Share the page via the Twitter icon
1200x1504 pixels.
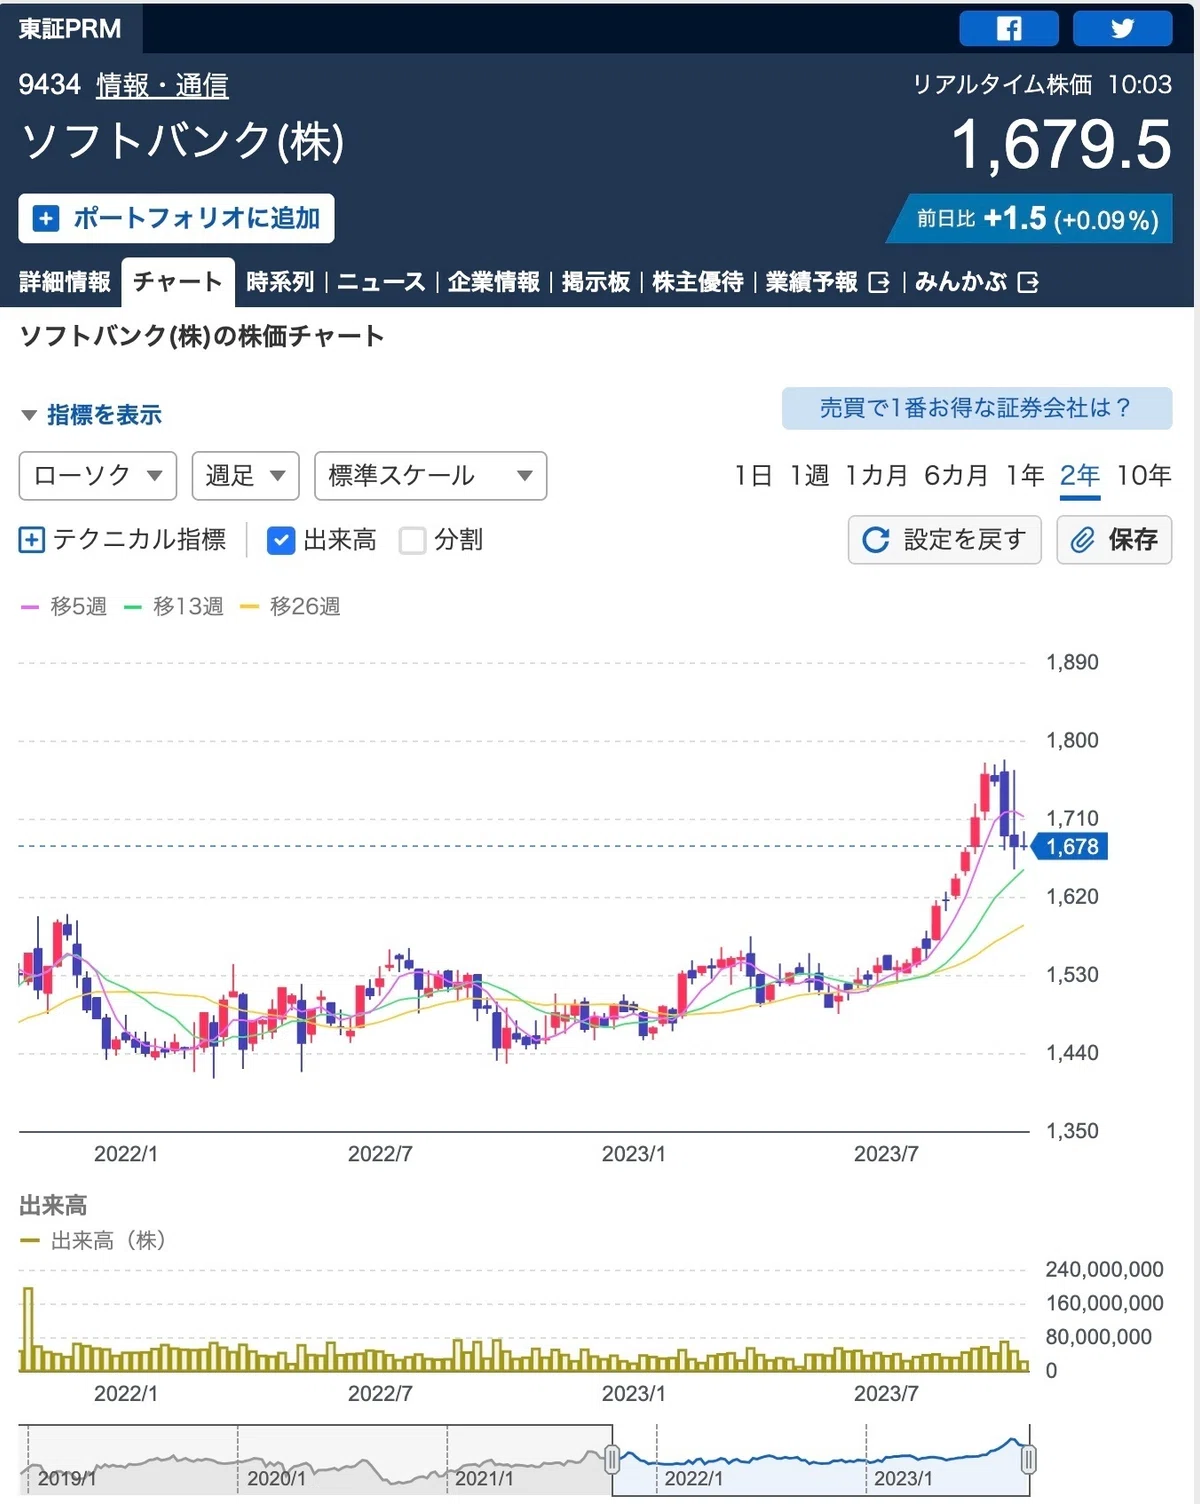[x=1122, y=28]
